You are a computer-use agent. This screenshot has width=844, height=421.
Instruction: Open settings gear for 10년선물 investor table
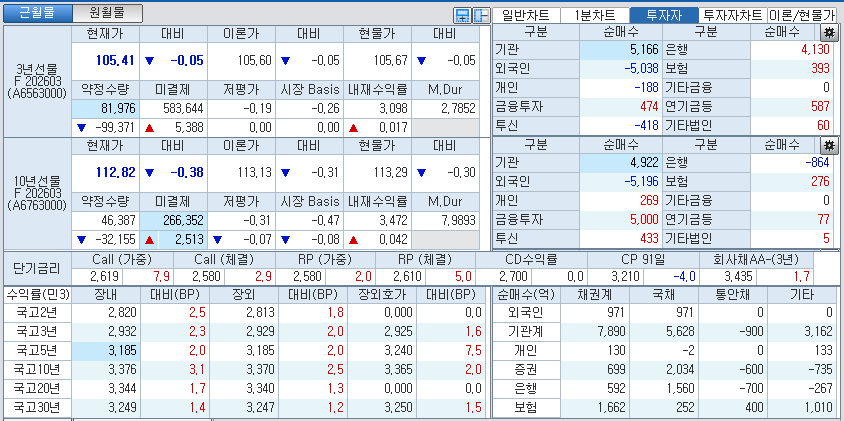coord(828,144)
